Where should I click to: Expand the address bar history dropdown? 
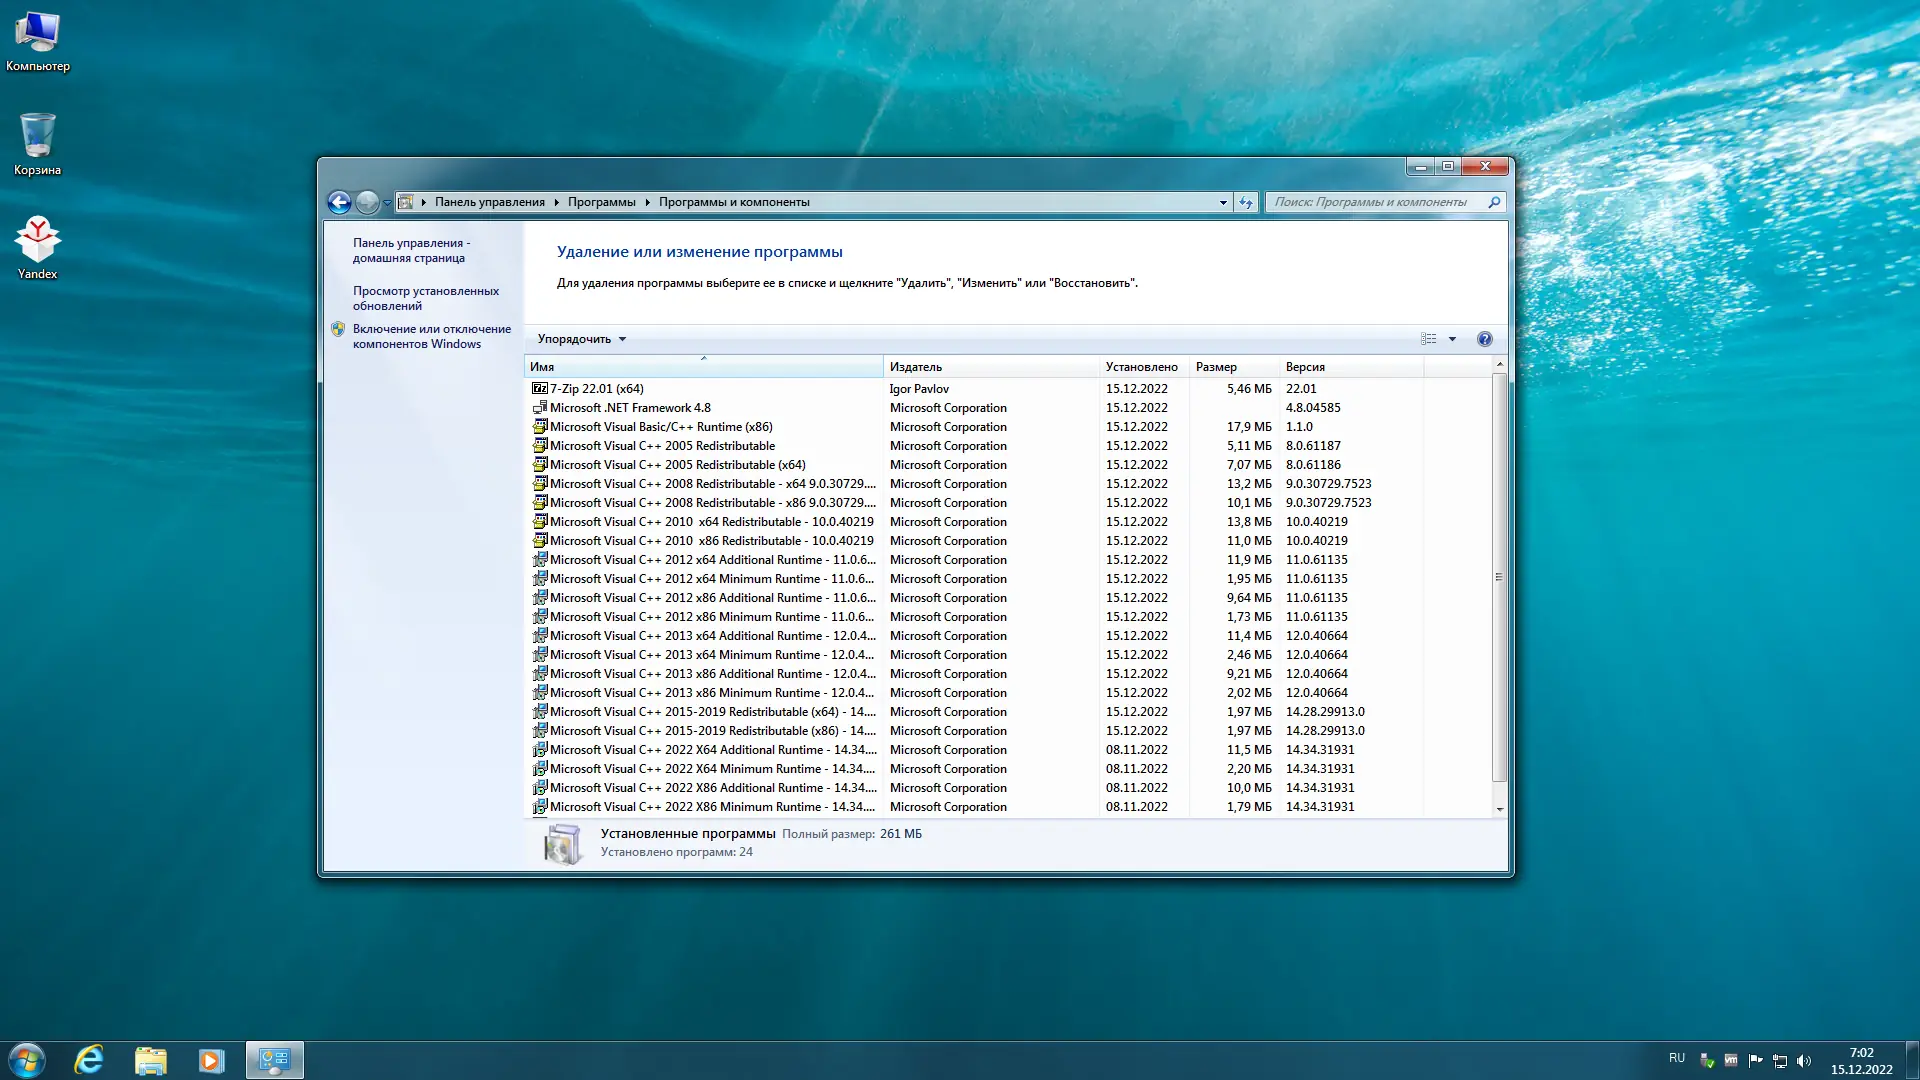pyautogui.click(x=1222, y=202)
